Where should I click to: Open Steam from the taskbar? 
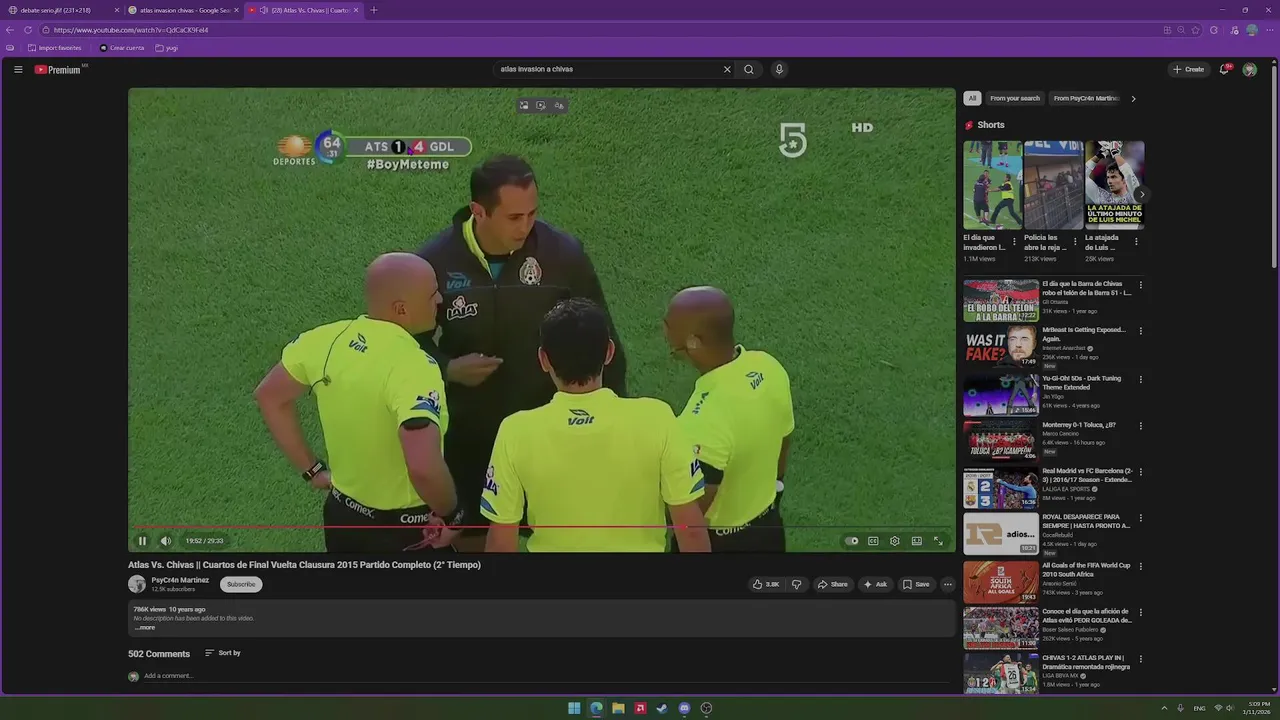[x=662, y=708]
